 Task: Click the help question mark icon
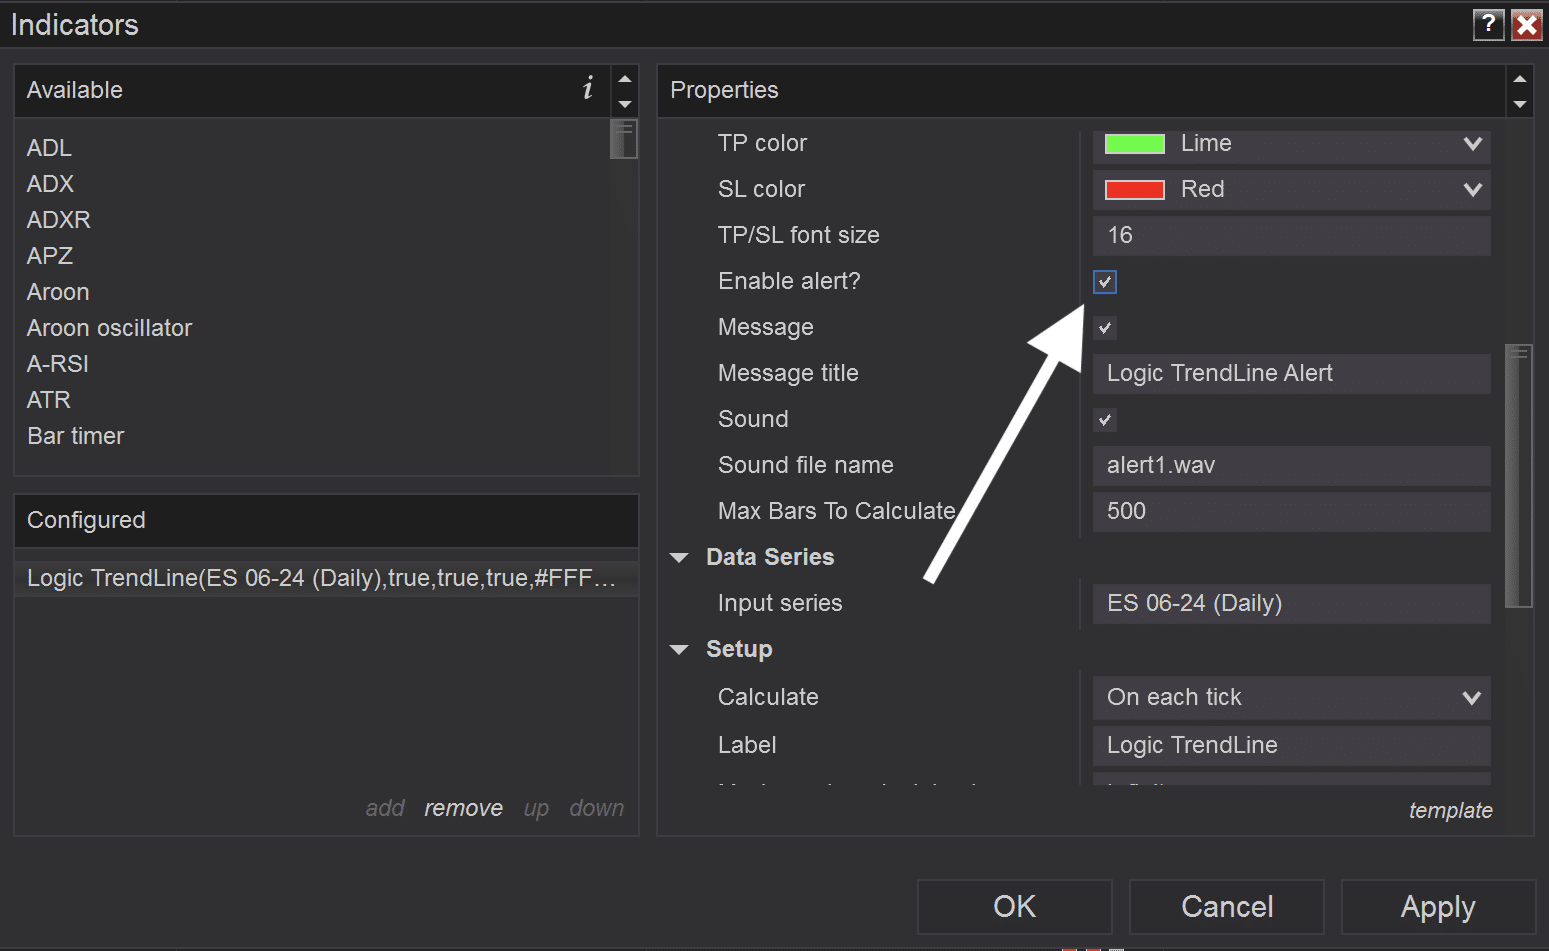1488,24
